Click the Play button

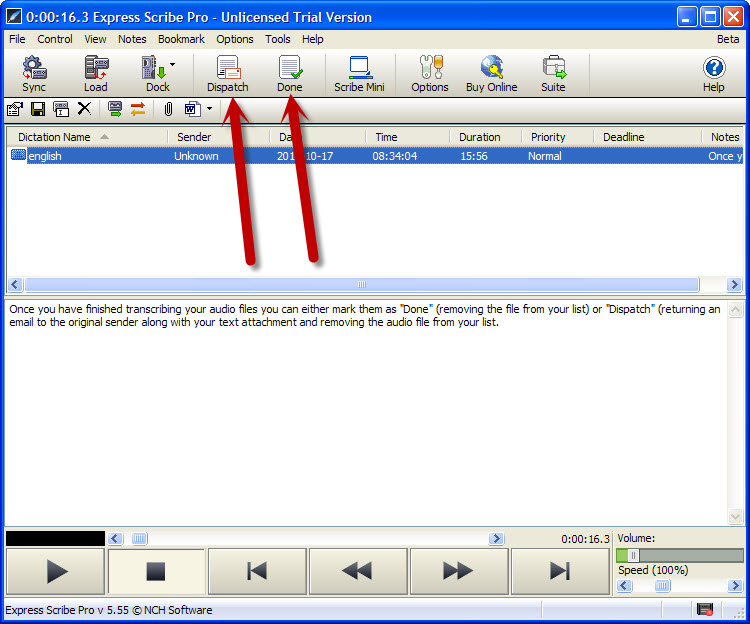pos(55,571)
